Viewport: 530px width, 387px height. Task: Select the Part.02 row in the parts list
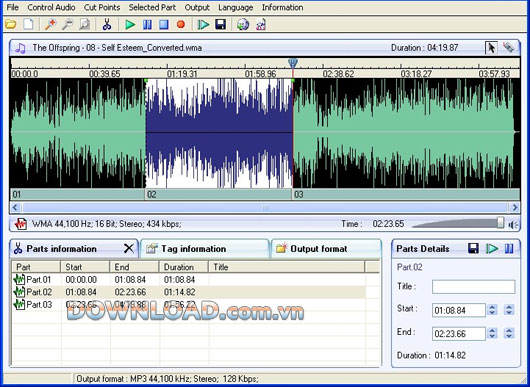point(189,292)
